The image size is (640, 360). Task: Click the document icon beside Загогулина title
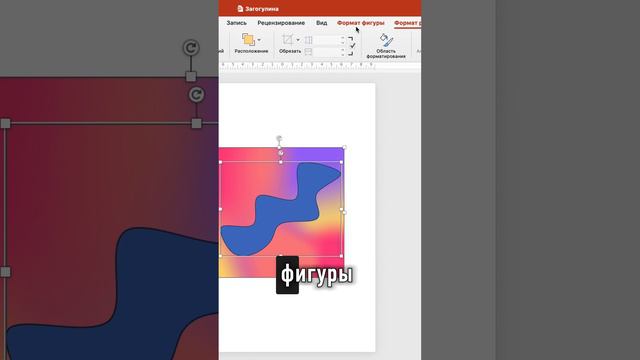(240, 9)
